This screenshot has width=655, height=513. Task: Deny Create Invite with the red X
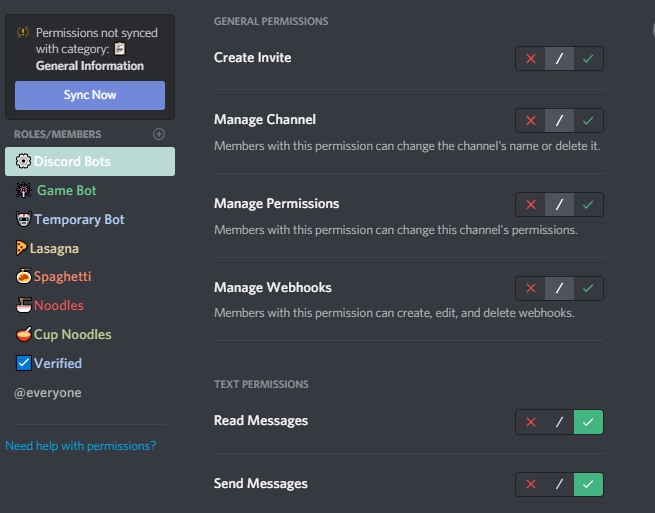point(531,58)
